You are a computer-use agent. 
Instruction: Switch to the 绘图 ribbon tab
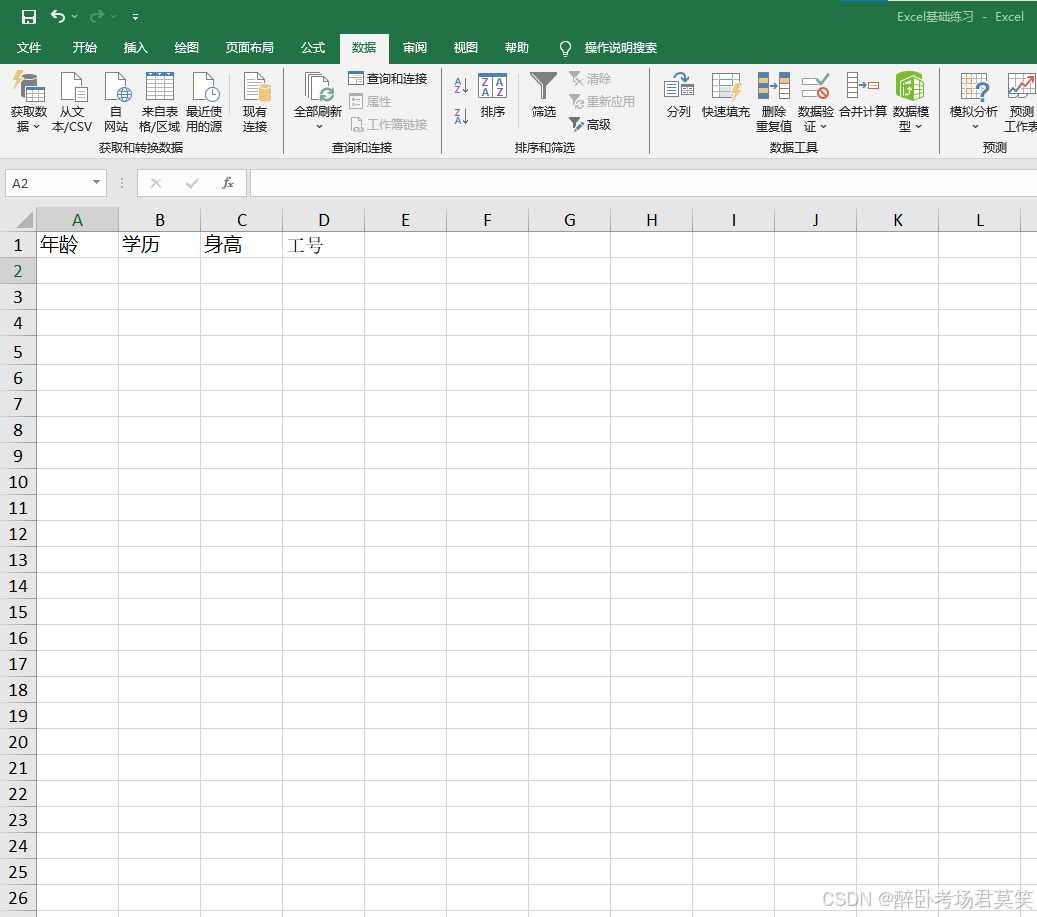coord(187,48)
